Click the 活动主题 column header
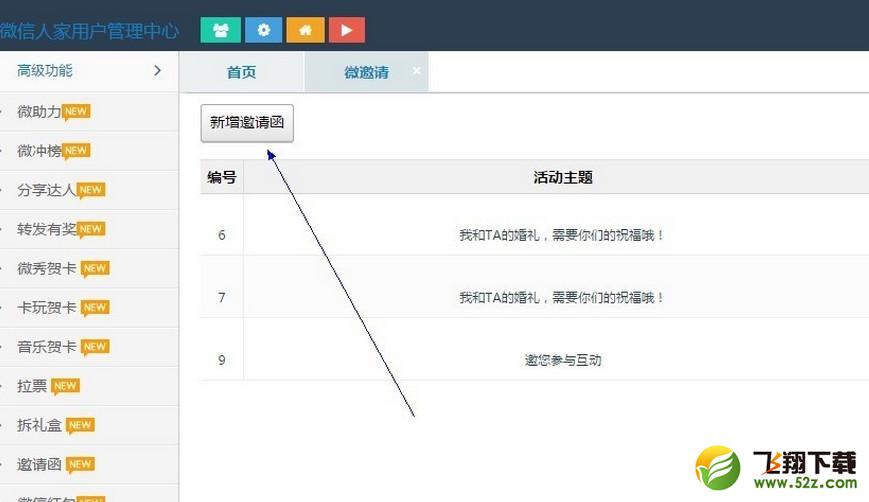Screen dimensions: 869x502 563,177
